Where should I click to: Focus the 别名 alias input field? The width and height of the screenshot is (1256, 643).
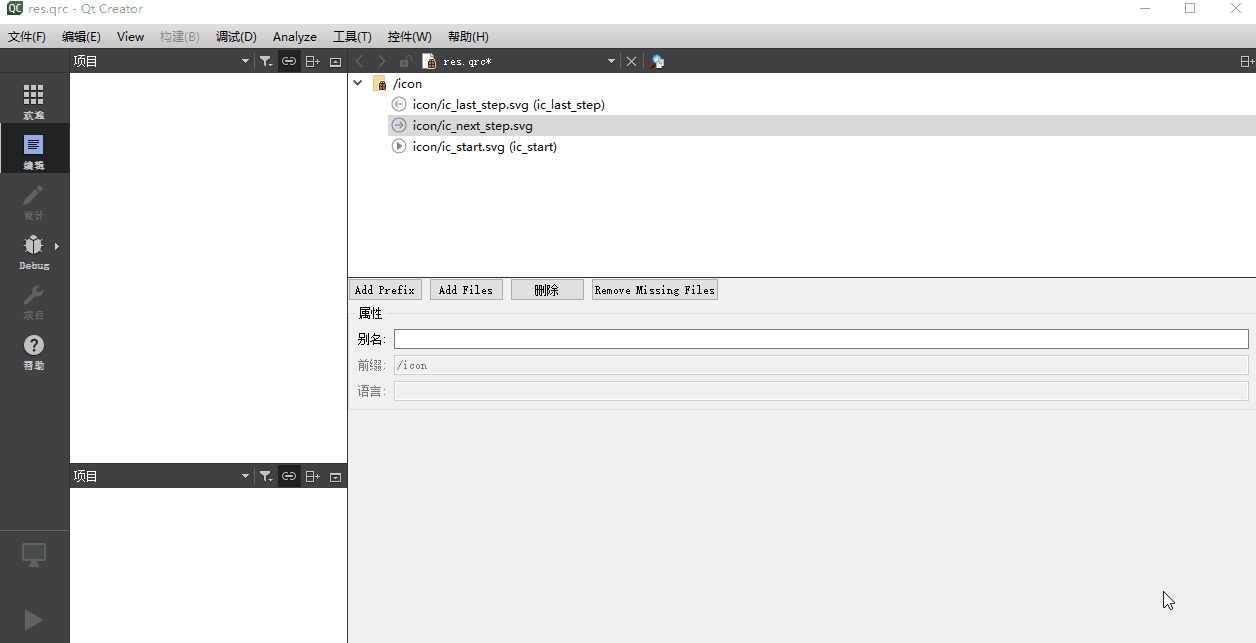click(821, 339)
